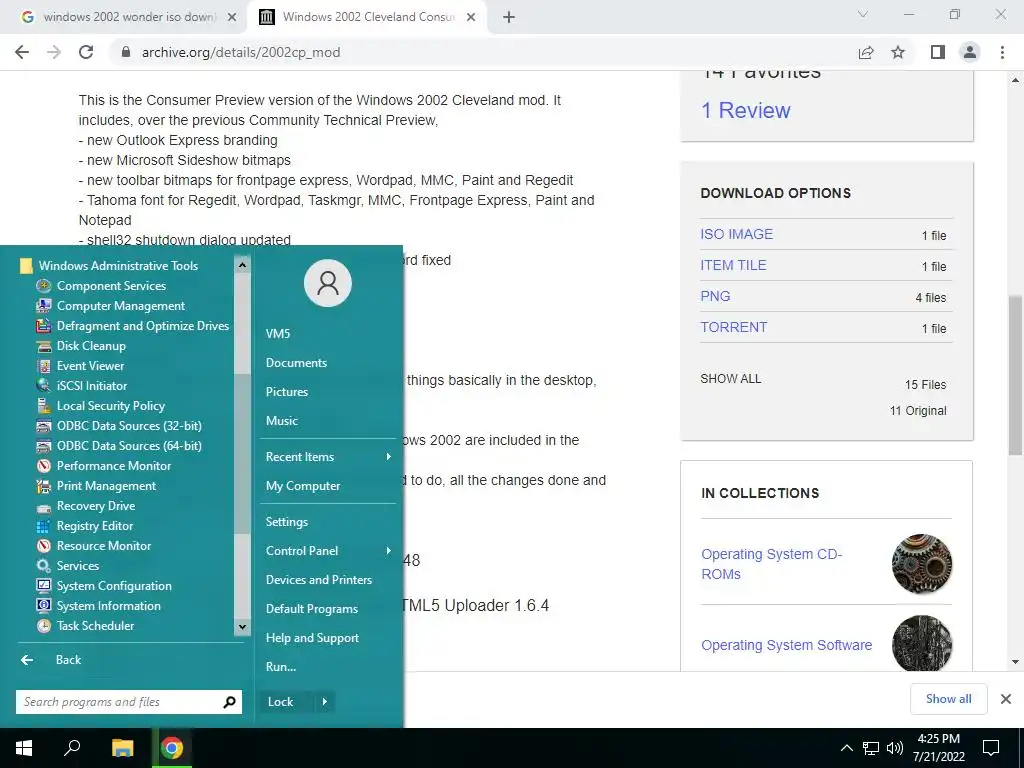Viewport: 1024px width, 768px height.
Task: Go back in Chrome history
Action: (22, 52)
